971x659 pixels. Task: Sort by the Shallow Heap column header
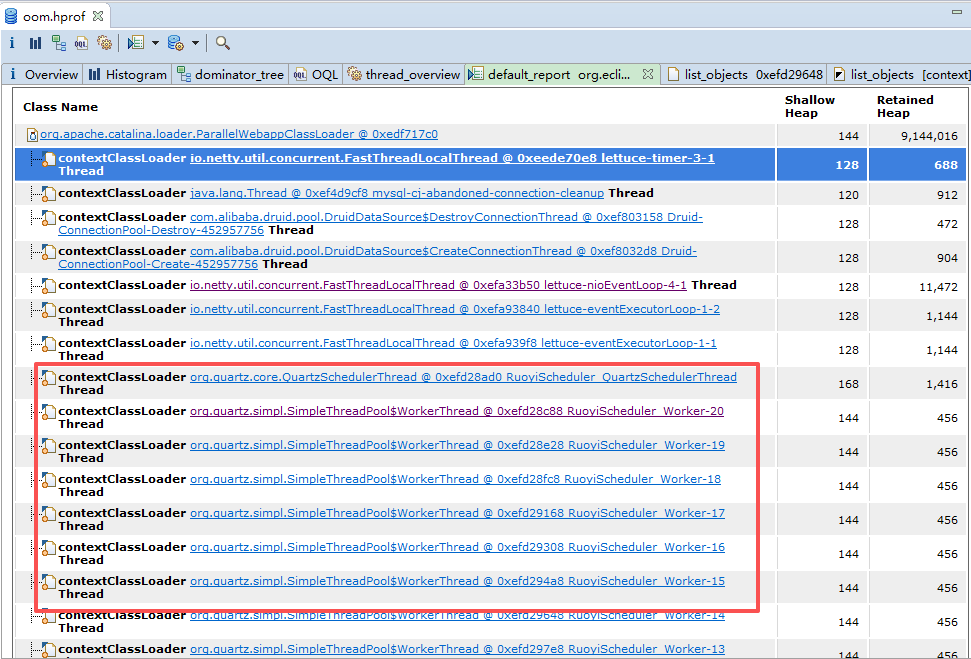point(810,107)
